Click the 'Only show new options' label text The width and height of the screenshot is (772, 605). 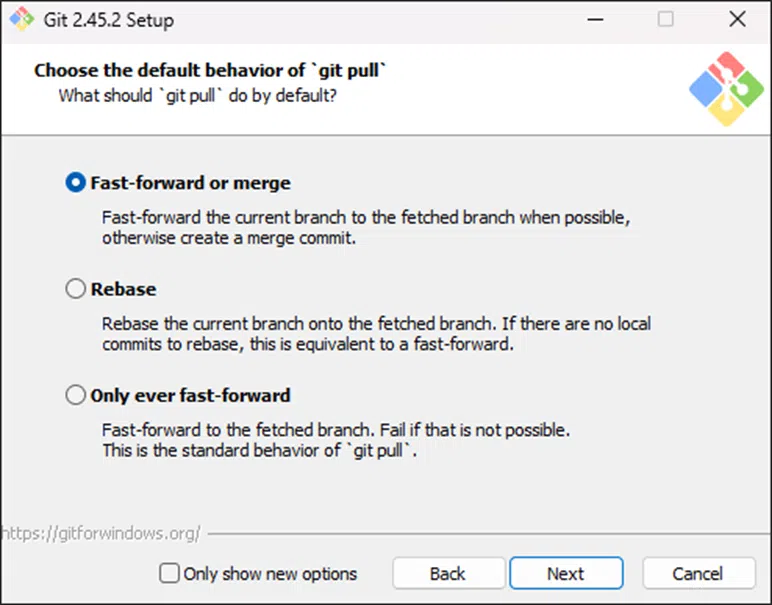pyautogui.click(x=270, y=573)
